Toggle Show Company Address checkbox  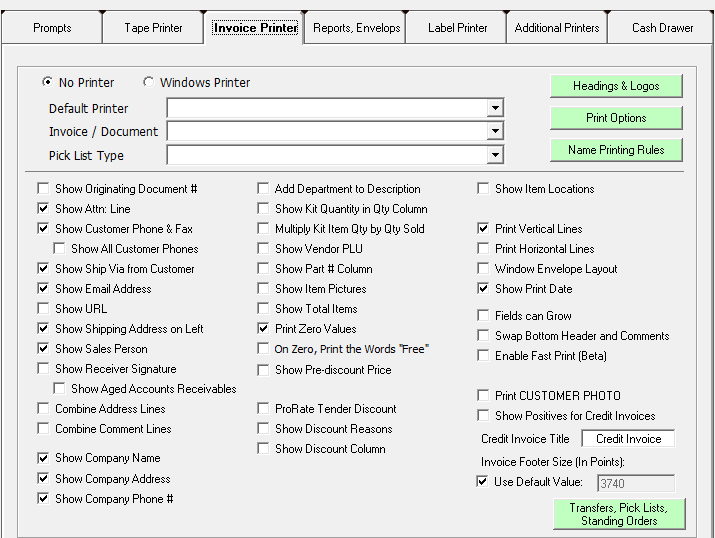tap(43, 478)
